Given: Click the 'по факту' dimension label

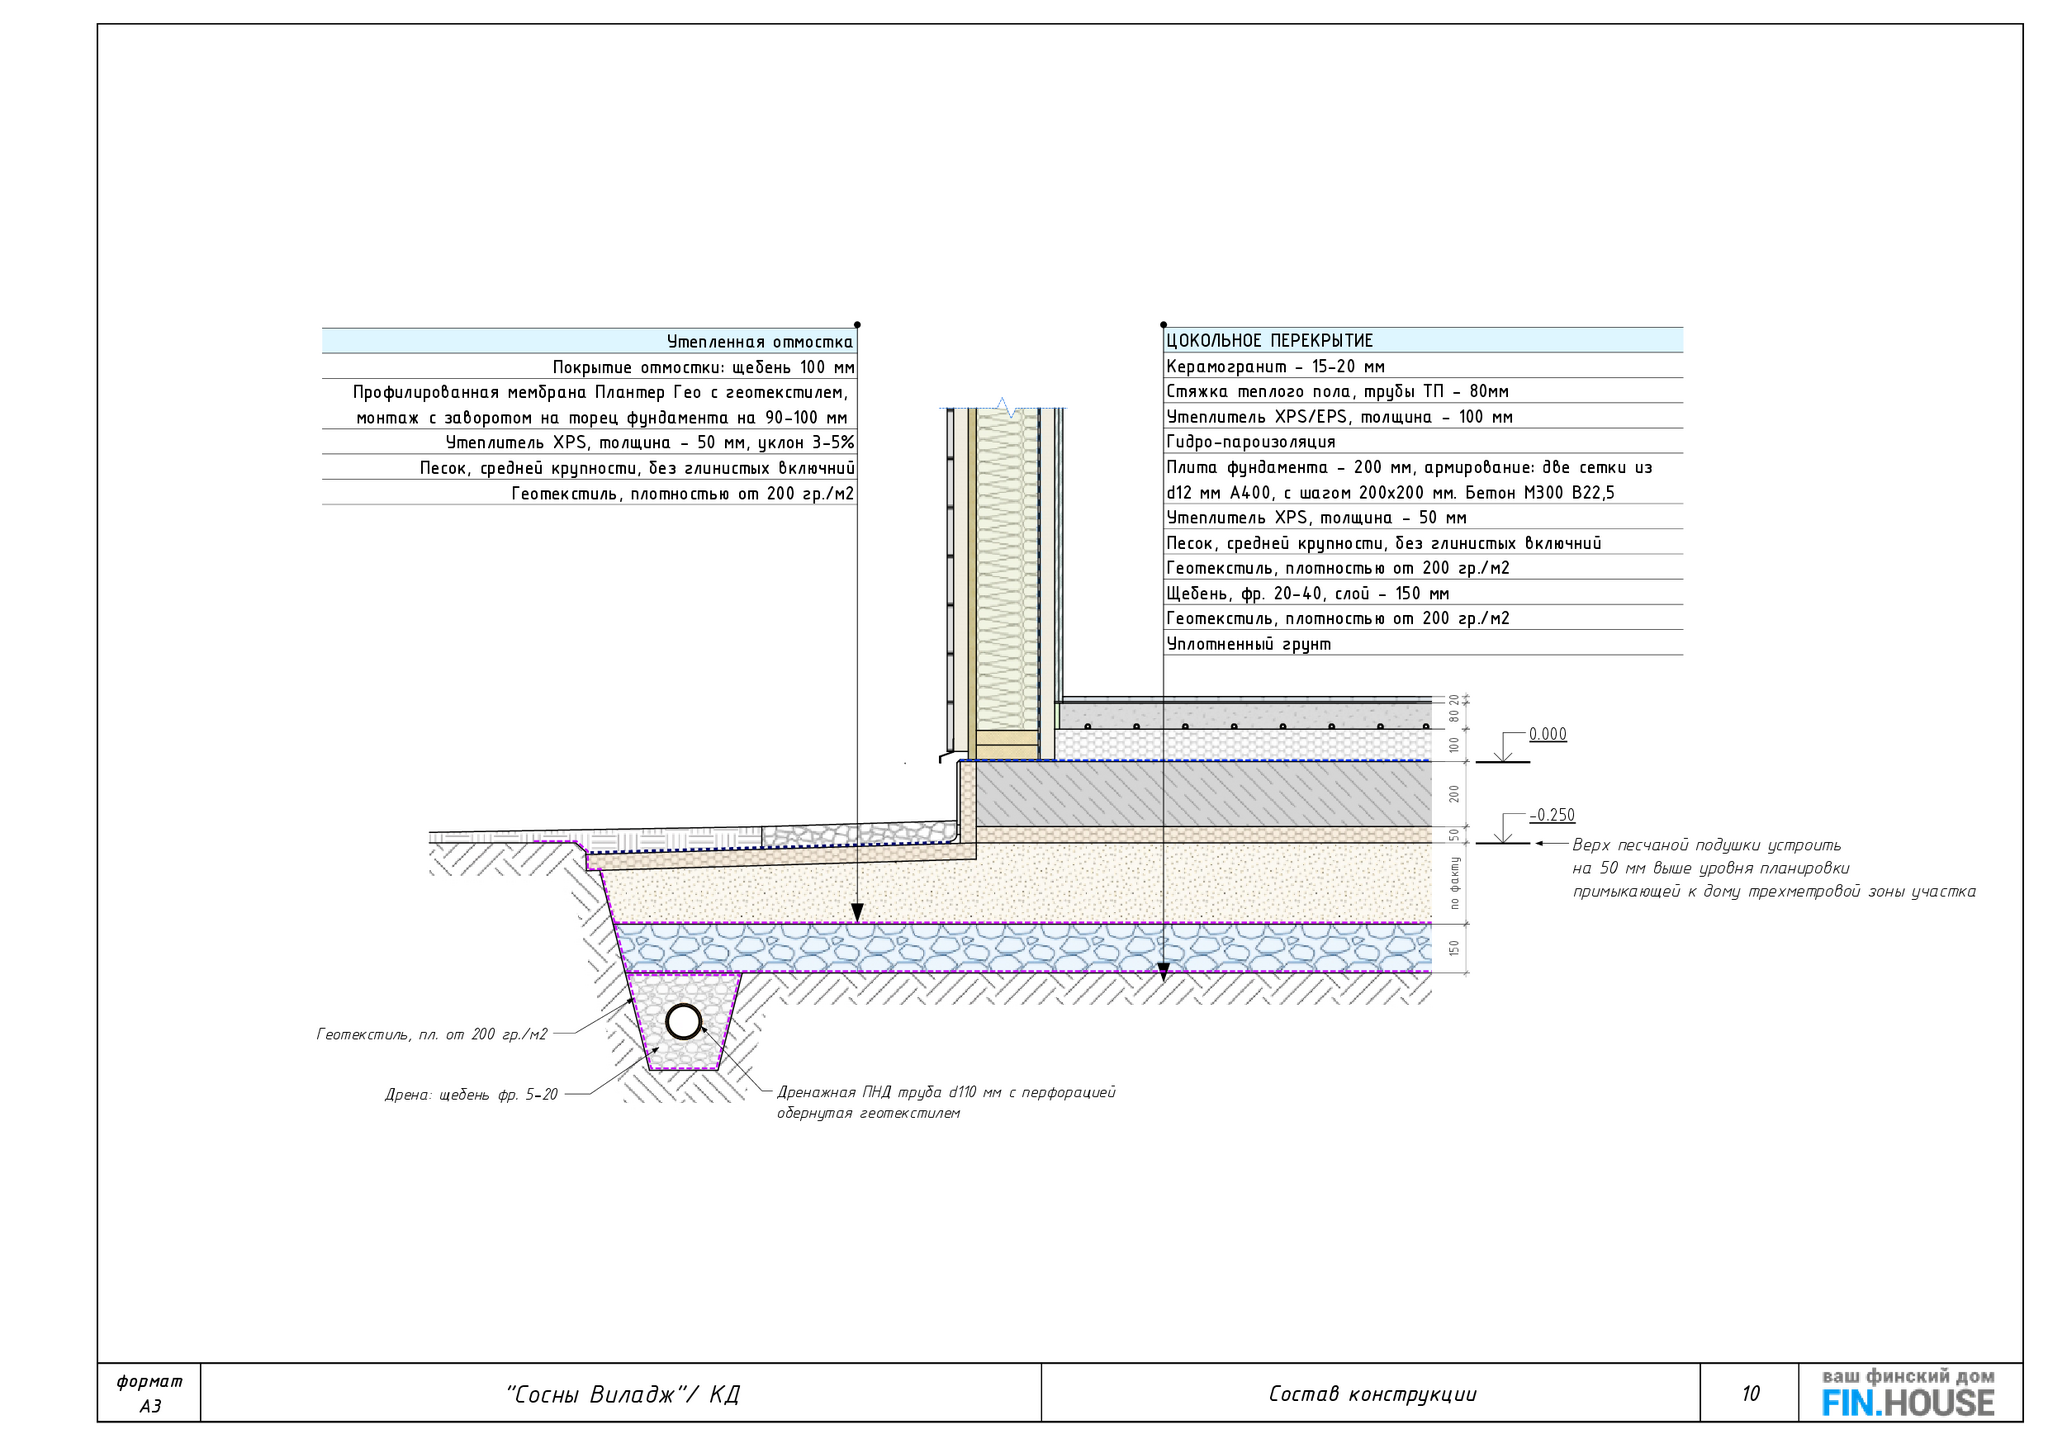Looking at the screenshot, I should point(1455,883).
